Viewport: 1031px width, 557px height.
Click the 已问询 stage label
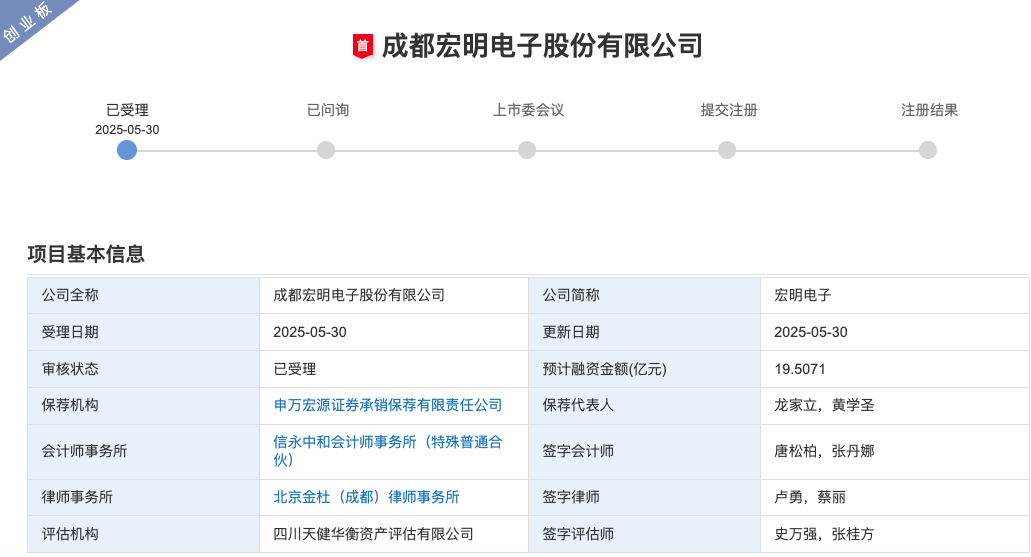(x=327, y=110)
